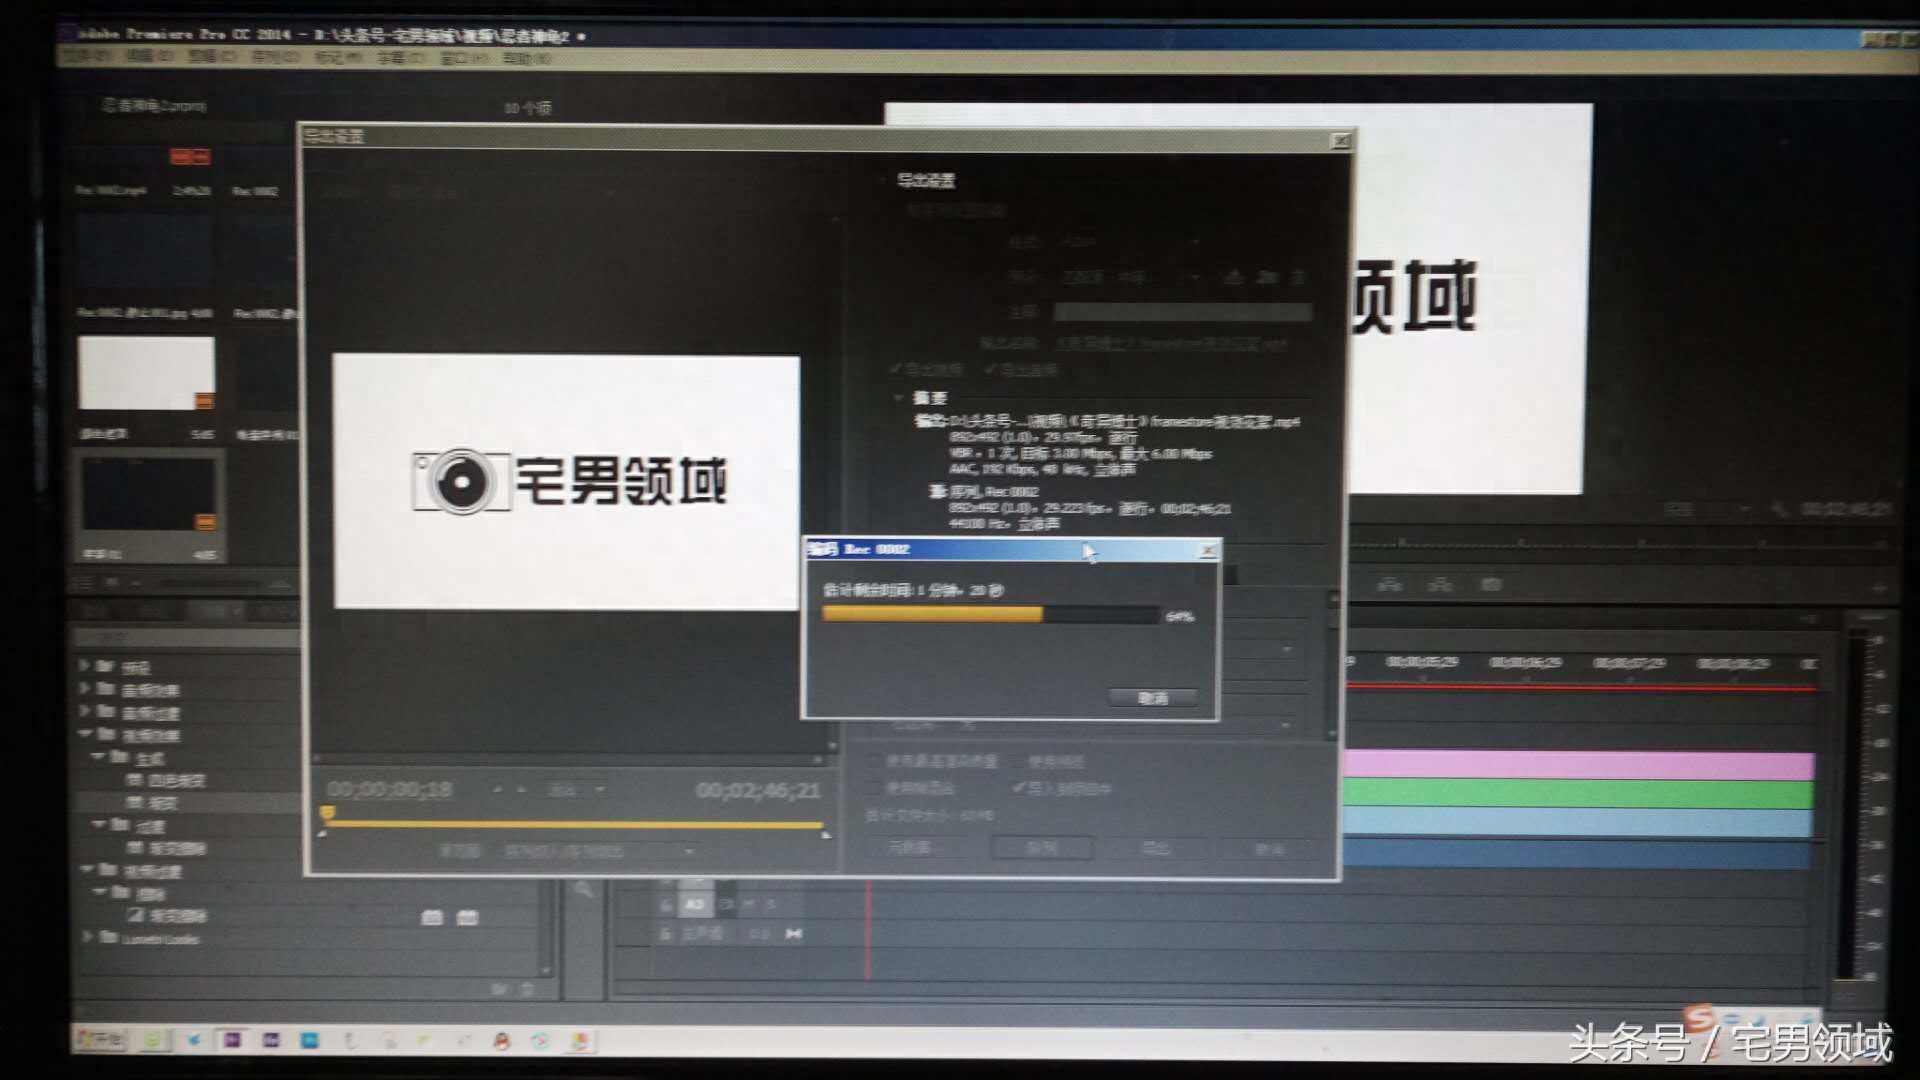1920x1080 pixels.
Task: Click the magnifier icon beside the effects panel
Action: (x=583, y=889)
